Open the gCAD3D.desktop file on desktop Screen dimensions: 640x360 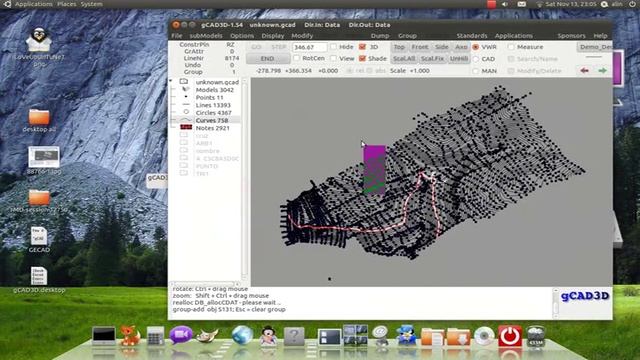39,280
